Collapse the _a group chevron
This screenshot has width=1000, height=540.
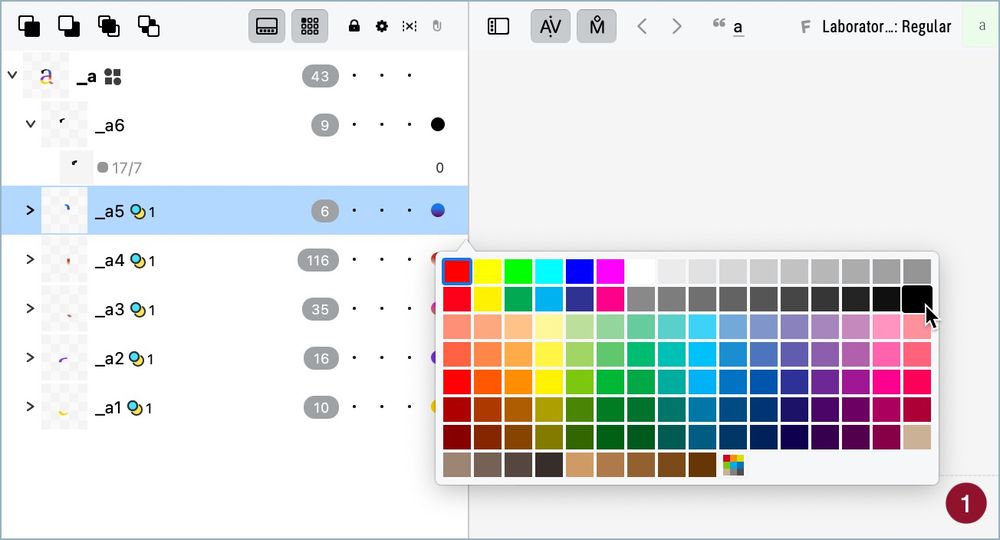[x=12, y=75]
